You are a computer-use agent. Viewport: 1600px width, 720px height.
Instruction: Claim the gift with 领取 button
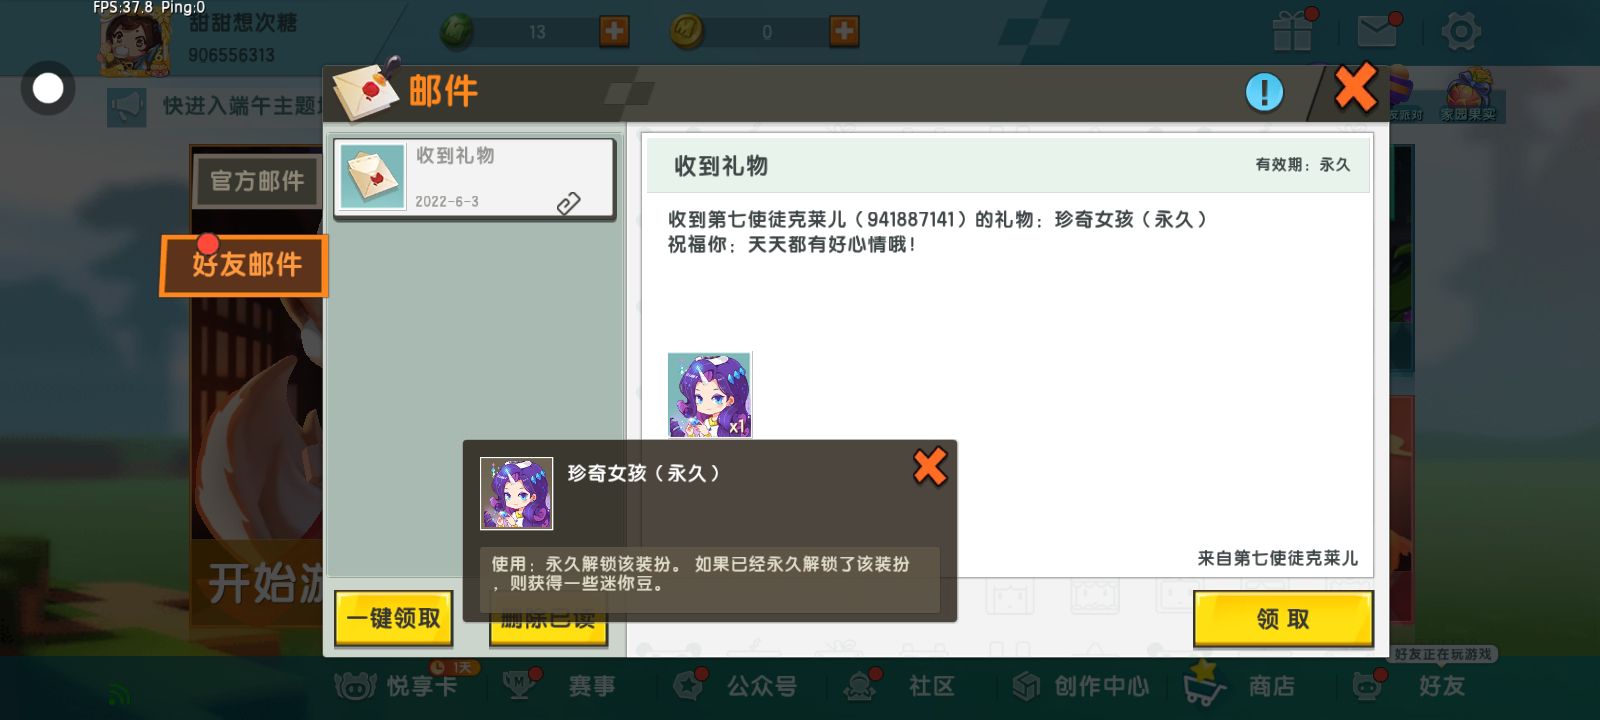[x=1283, y=619]
